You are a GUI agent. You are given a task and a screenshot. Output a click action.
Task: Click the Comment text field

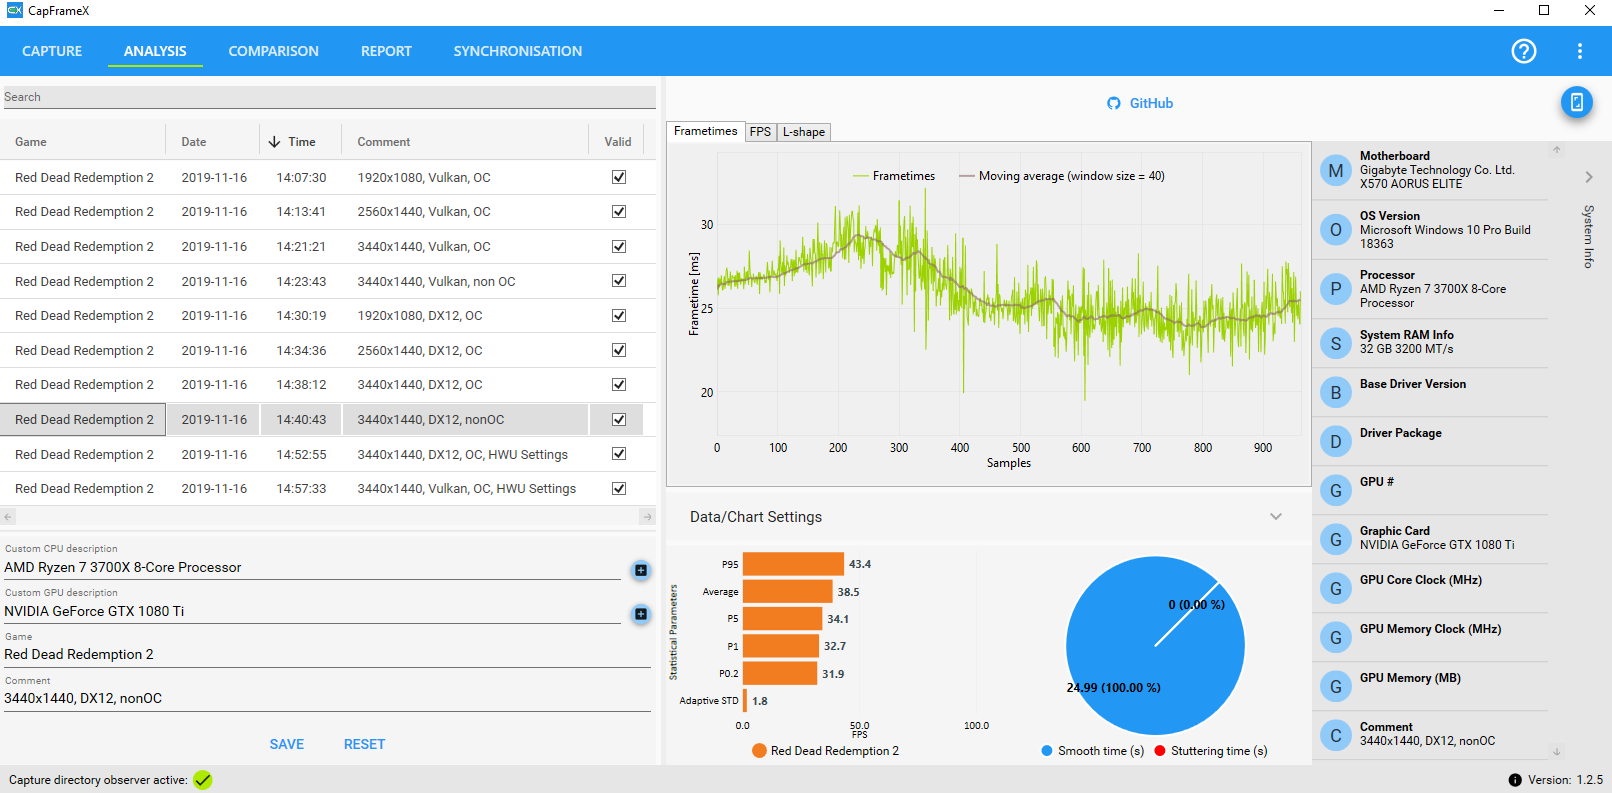tap(327, 699)
